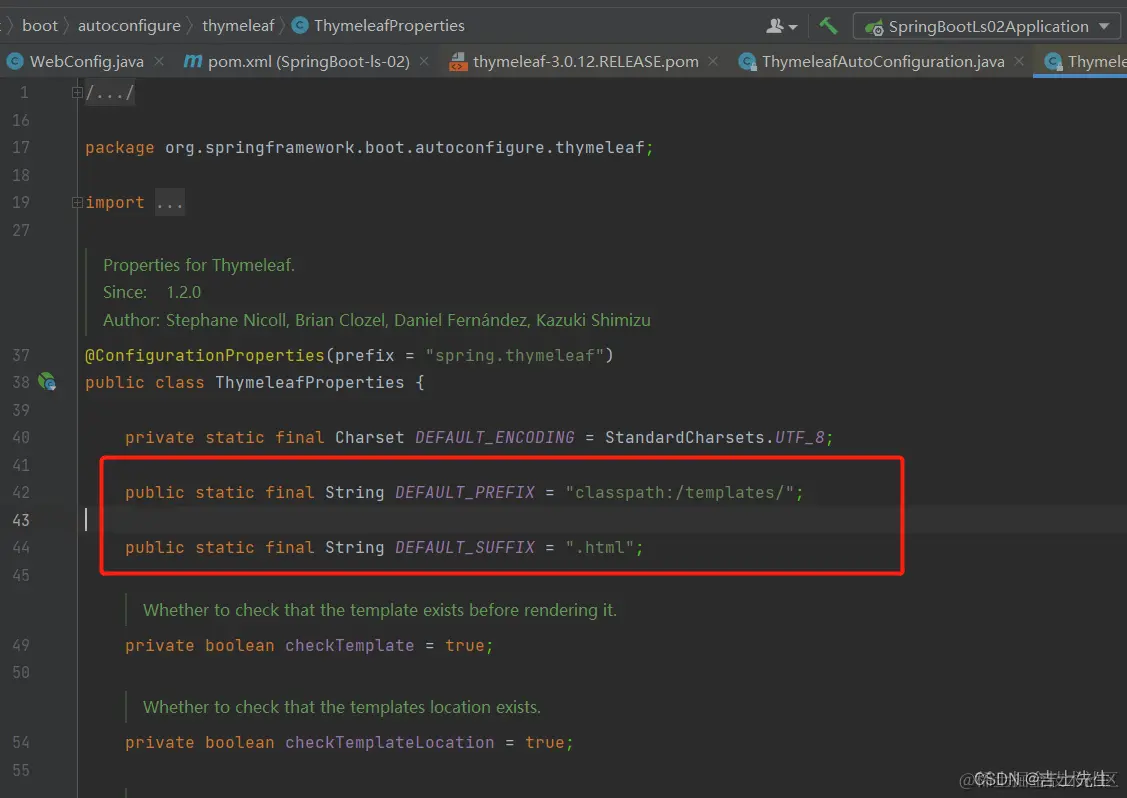The width and height of the screenshot is (1127, 798).
Task: Click the SpringBootLs02Application run config icon
Action: [874, 27]
